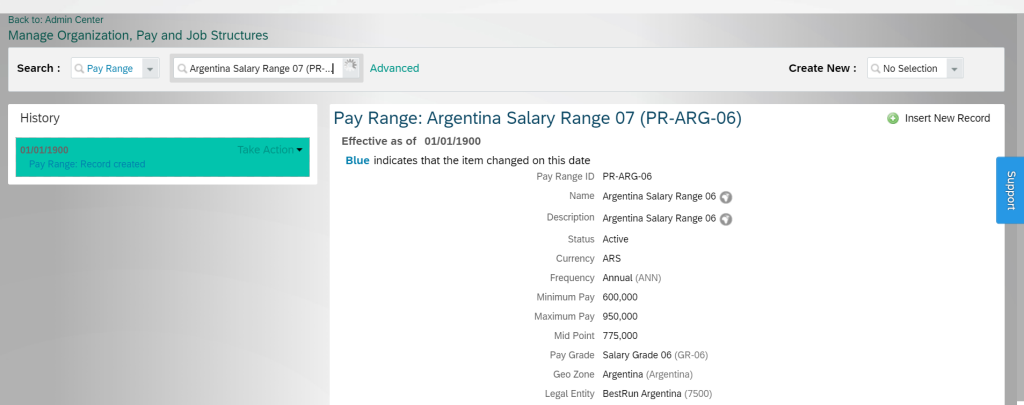
Task: Click the Pay Range text in the Search type box
Action: 110,69
